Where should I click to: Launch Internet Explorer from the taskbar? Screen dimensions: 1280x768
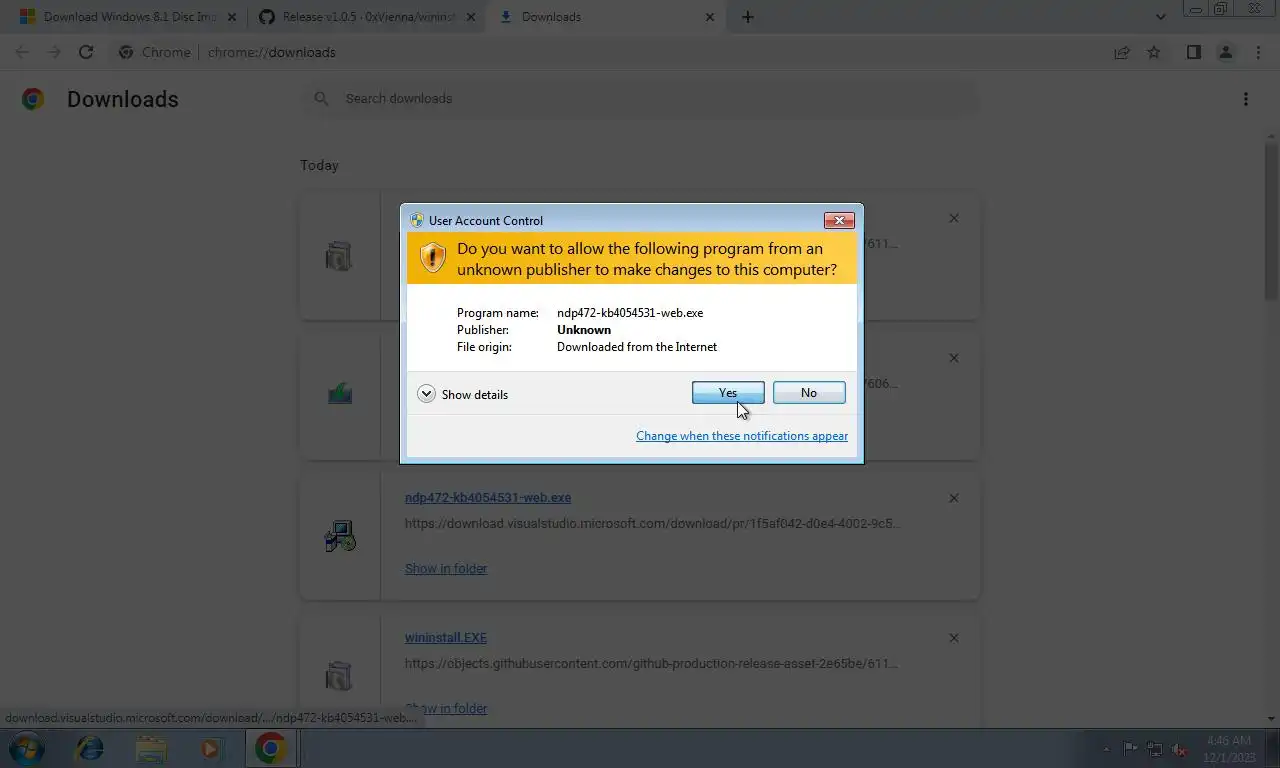90,748
